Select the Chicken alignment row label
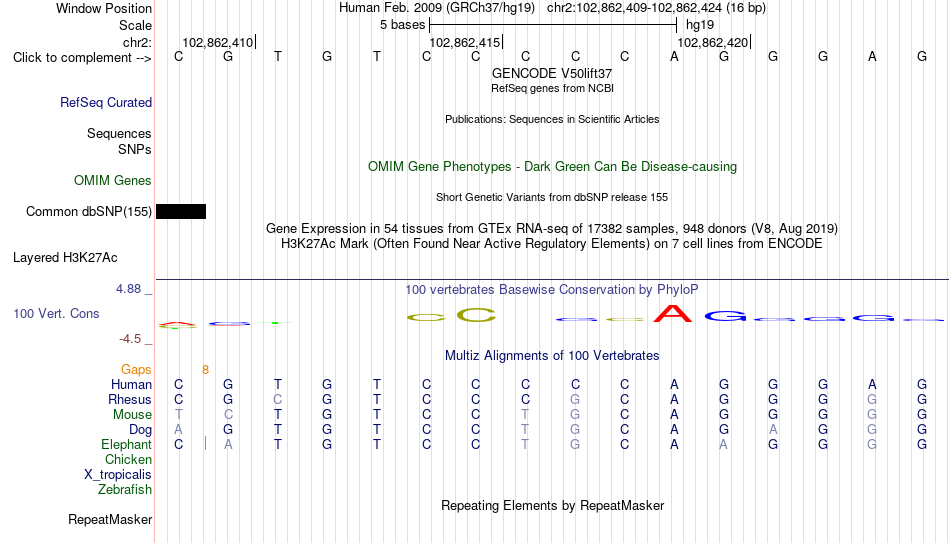 (x=128, y=459)
